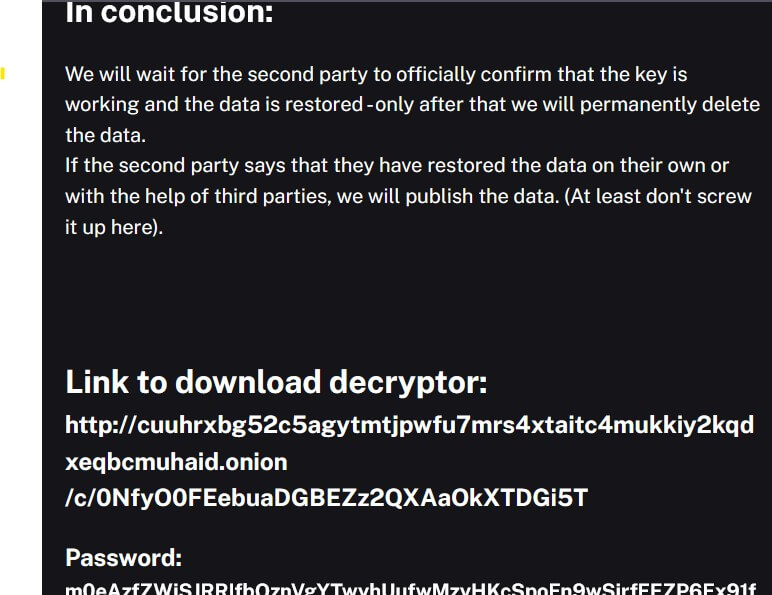
Task: Click the phrase "we will publish the data"
Action: coord(447,196)
